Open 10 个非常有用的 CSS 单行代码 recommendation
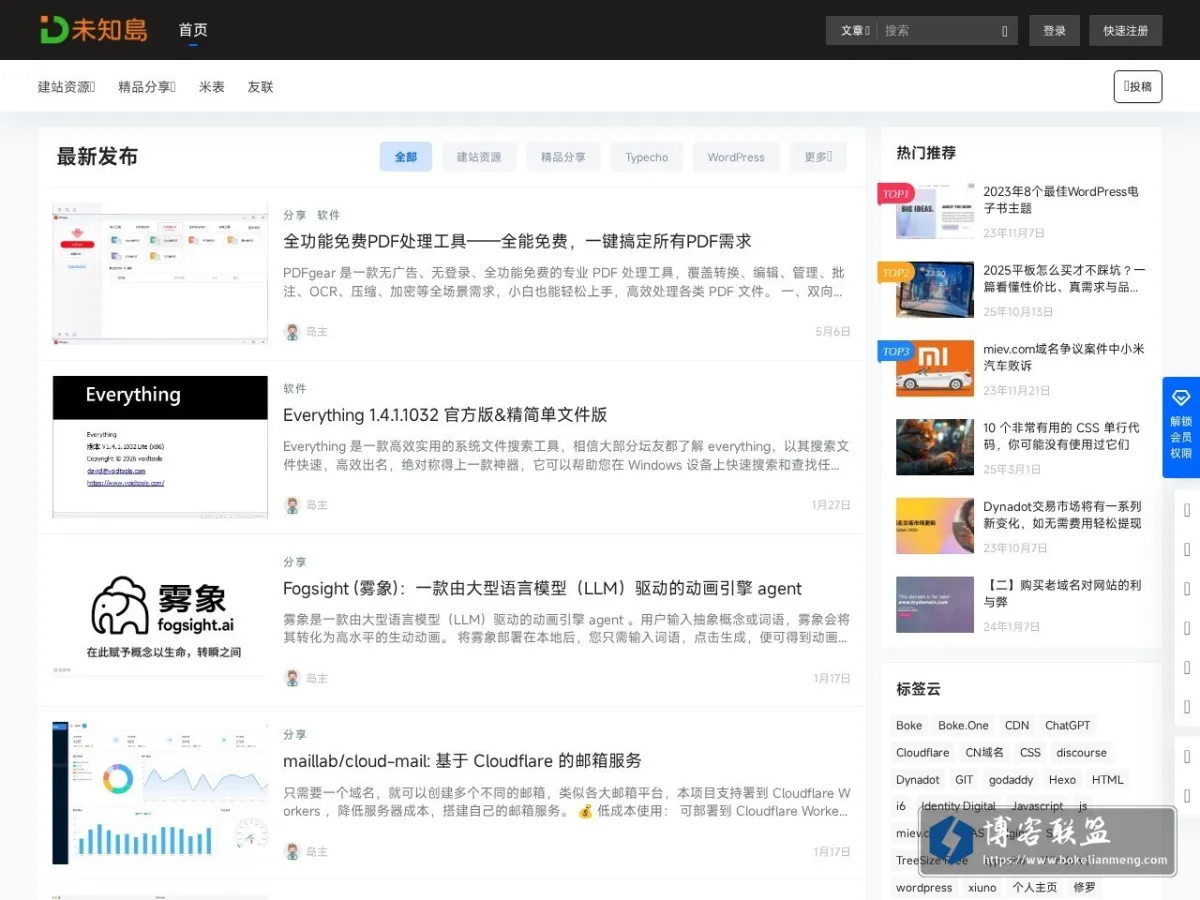The image size is (1200, 900). 1061,436
